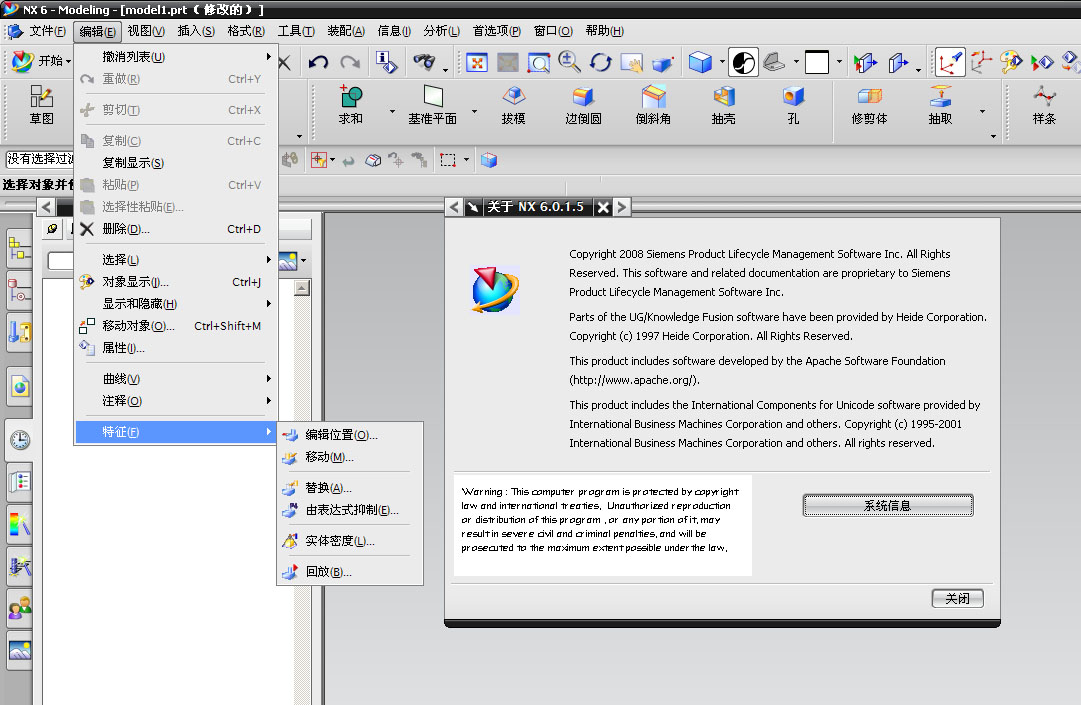The height and width of the screenshot is (705, 1081).
Task: Open the Assembly Navigator sidebar tab
Action: tap(19, 250)
